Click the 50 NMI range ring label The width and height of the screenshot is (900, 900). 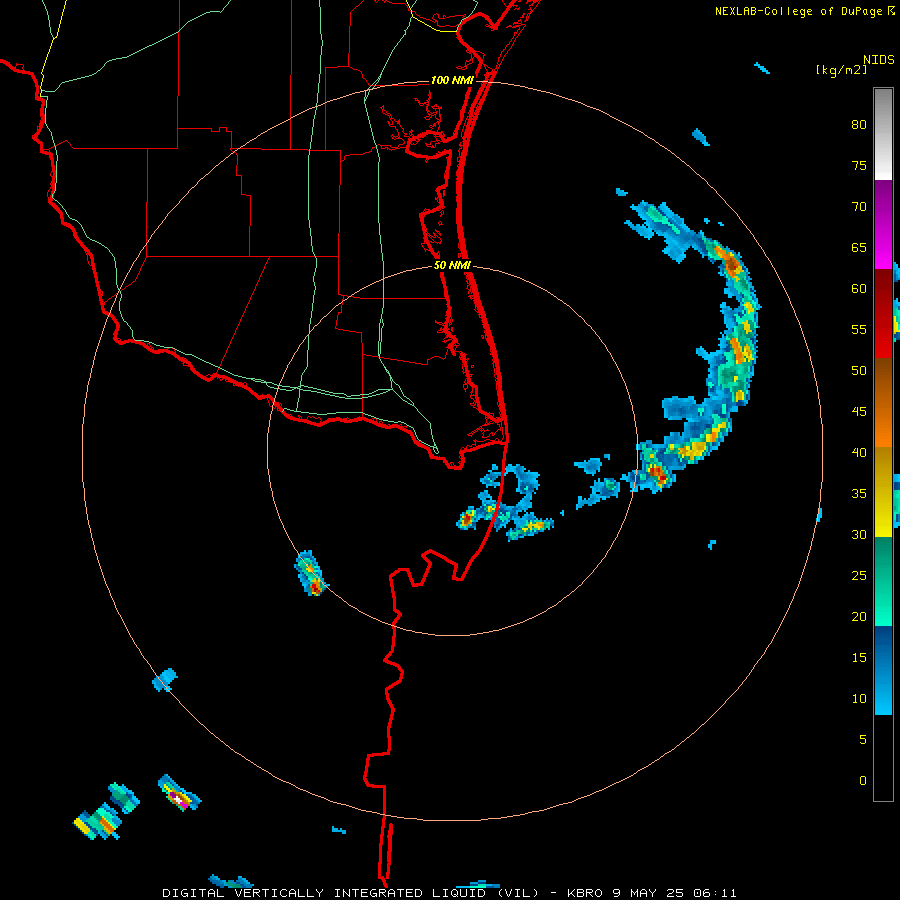[x=452, y=265]
